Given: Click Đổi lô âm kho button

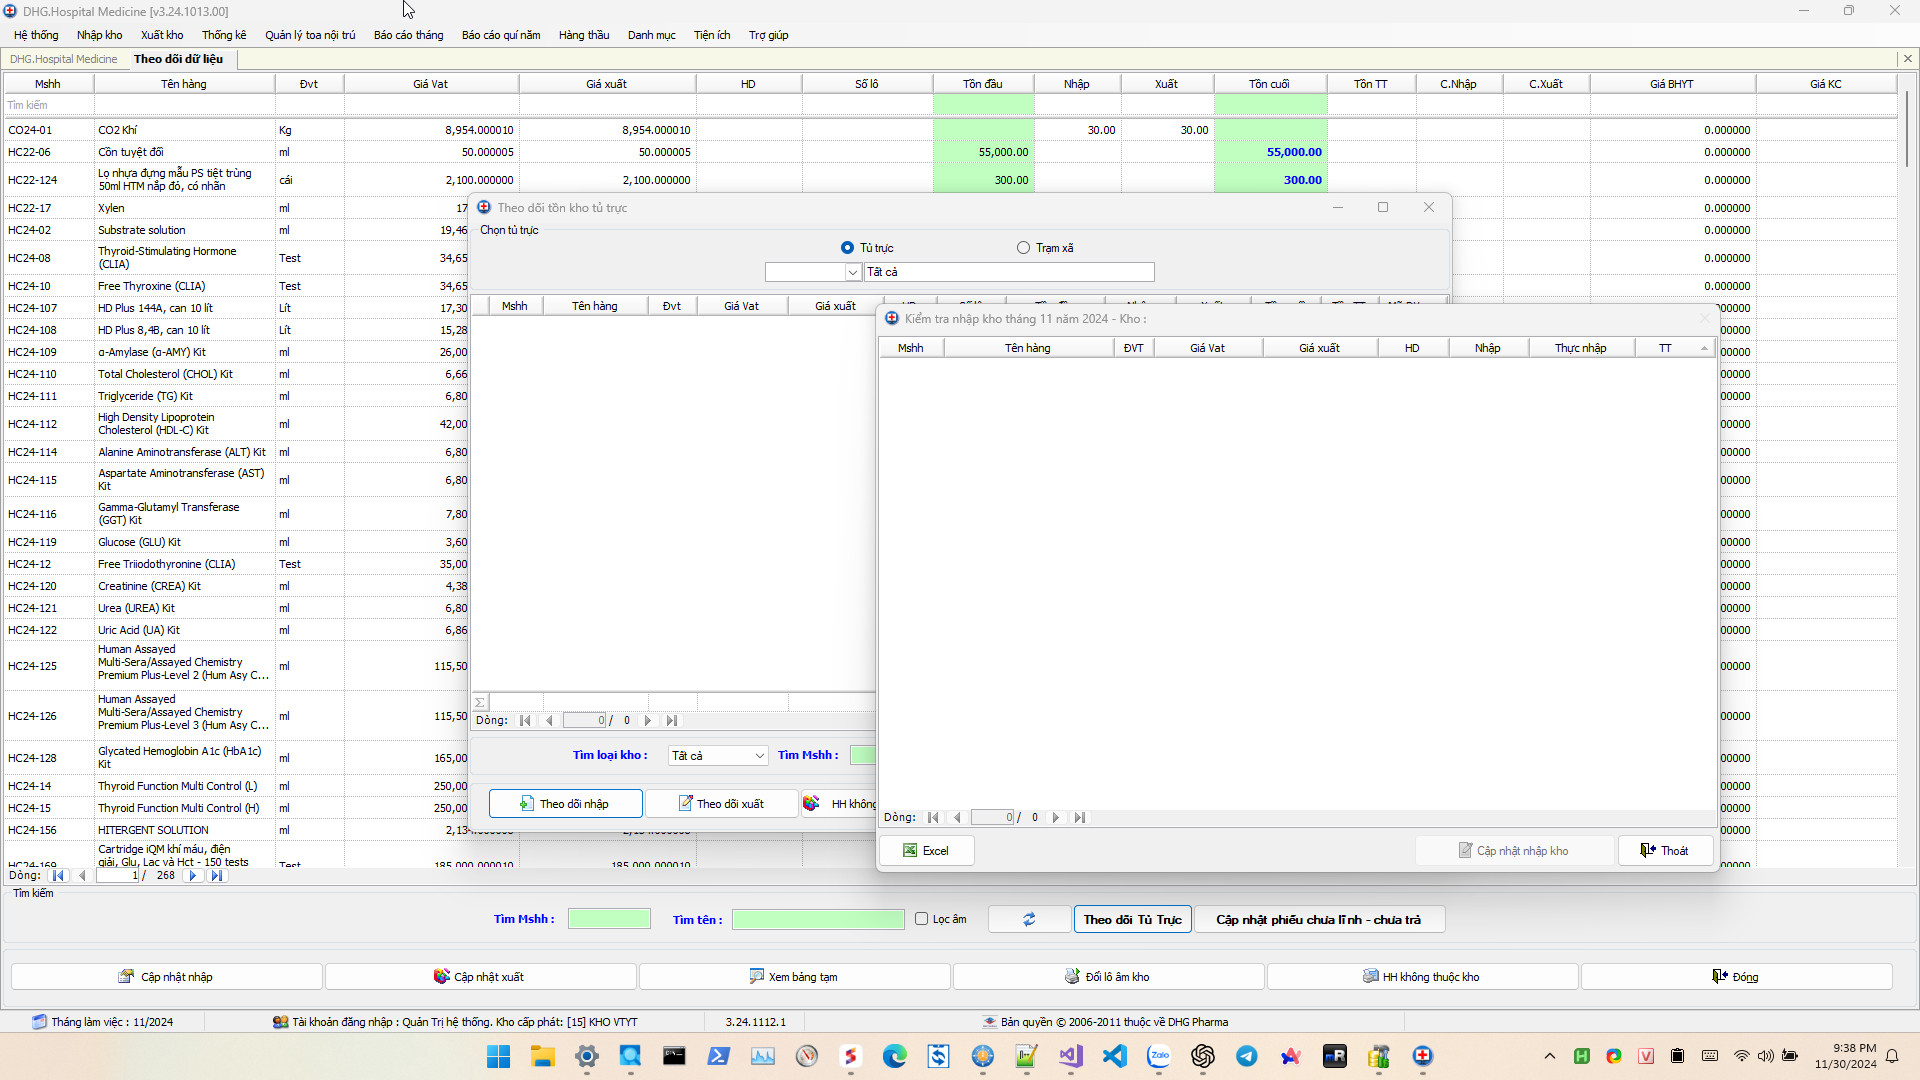Looking at the screenshot, I should tap(1108, 977).
